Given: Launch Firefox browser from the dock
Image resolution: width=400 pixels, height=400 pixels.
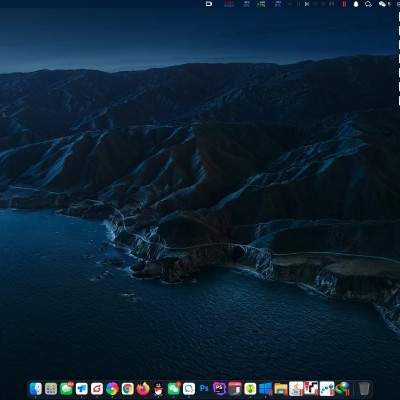Looking at the screenshot, I should 143,389.
